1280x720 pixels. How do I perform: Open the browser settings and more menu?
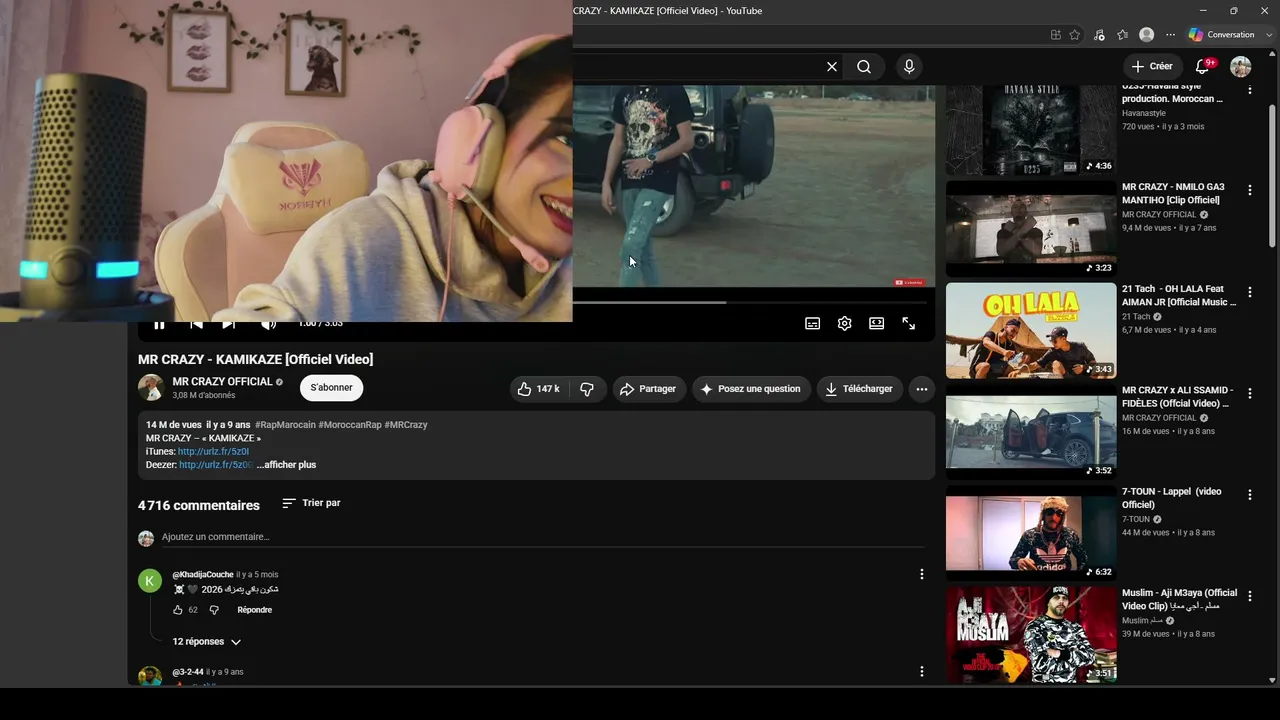1171,35
